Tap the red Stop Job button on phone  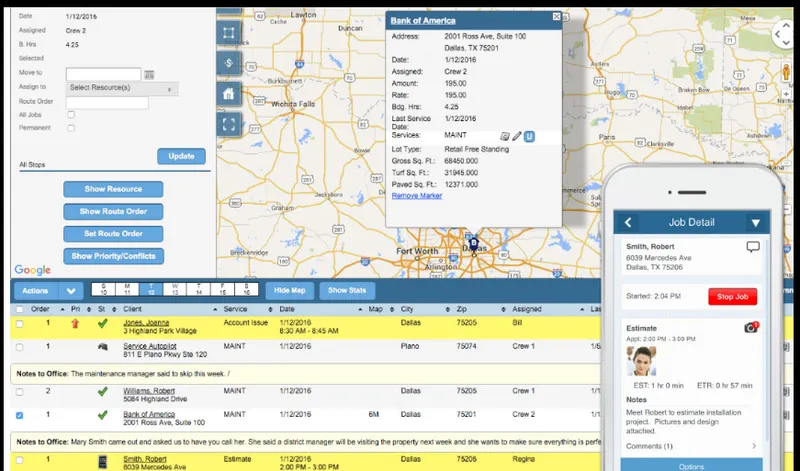733,296
